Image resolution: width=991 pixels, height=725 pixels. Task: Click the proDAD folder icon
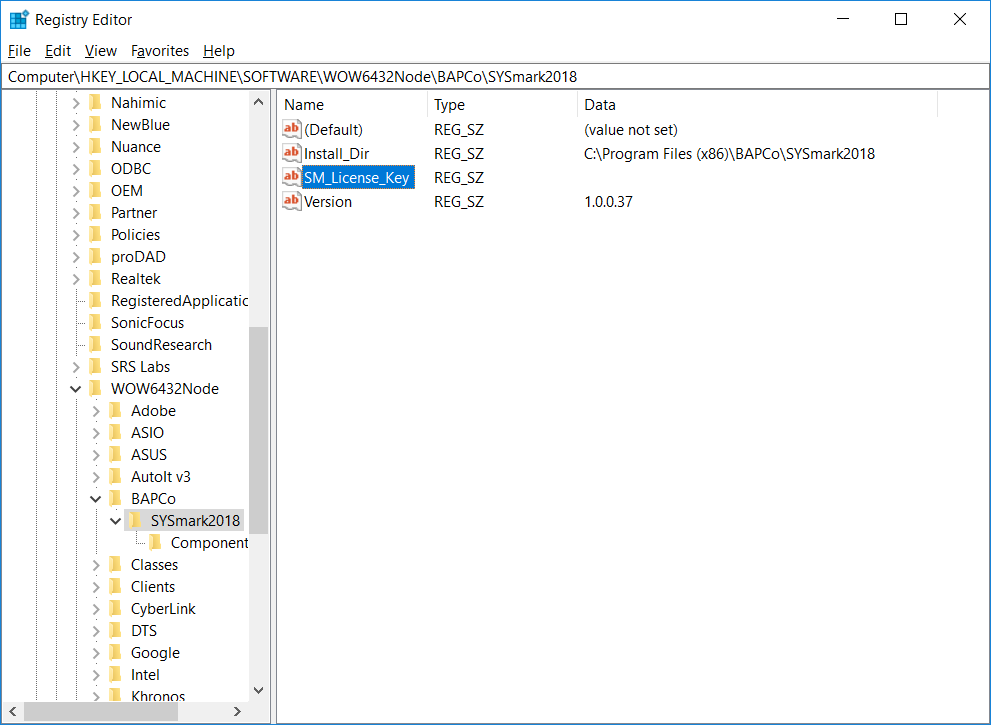point(95,257)
